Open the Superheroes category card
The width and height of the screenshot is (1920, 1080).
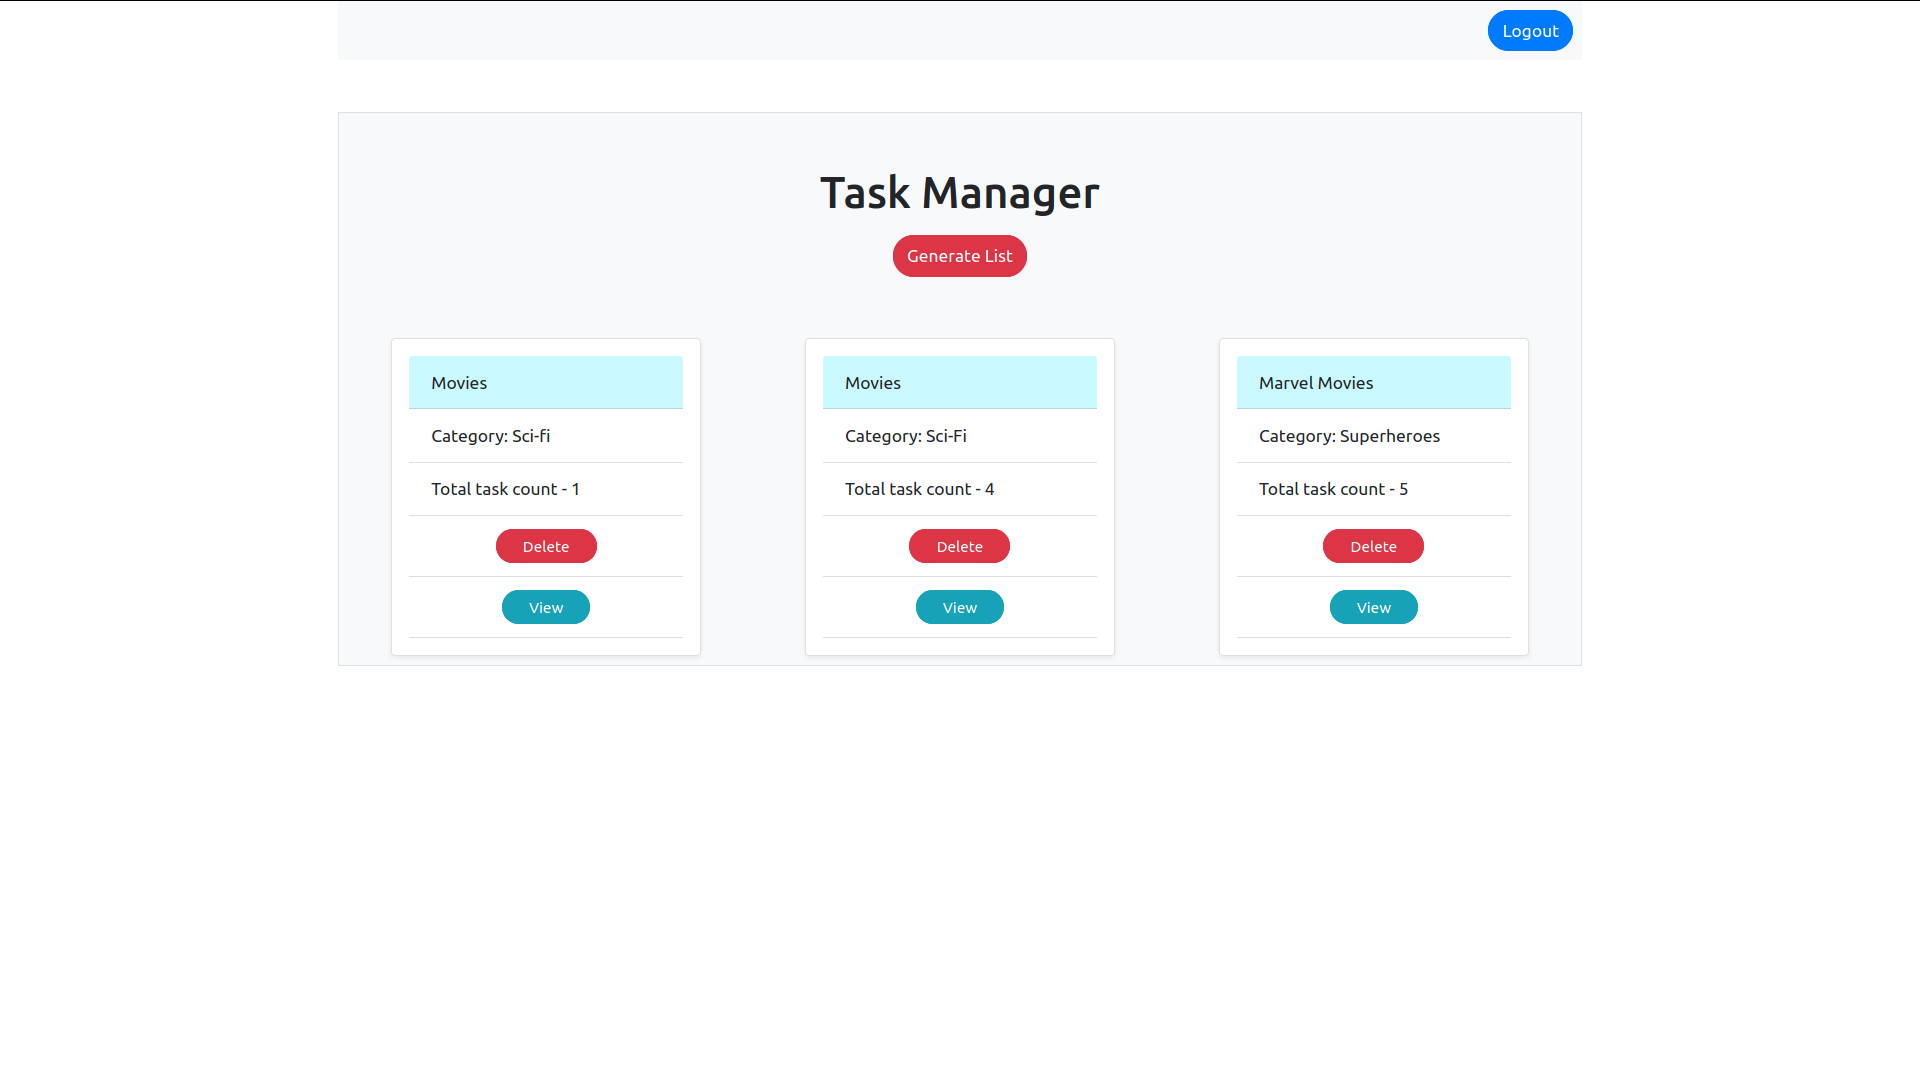1373,607
